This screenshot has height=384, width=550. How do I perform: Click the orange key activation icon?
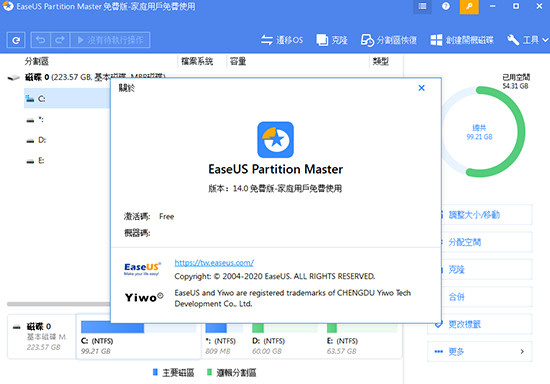coord(469,6)
